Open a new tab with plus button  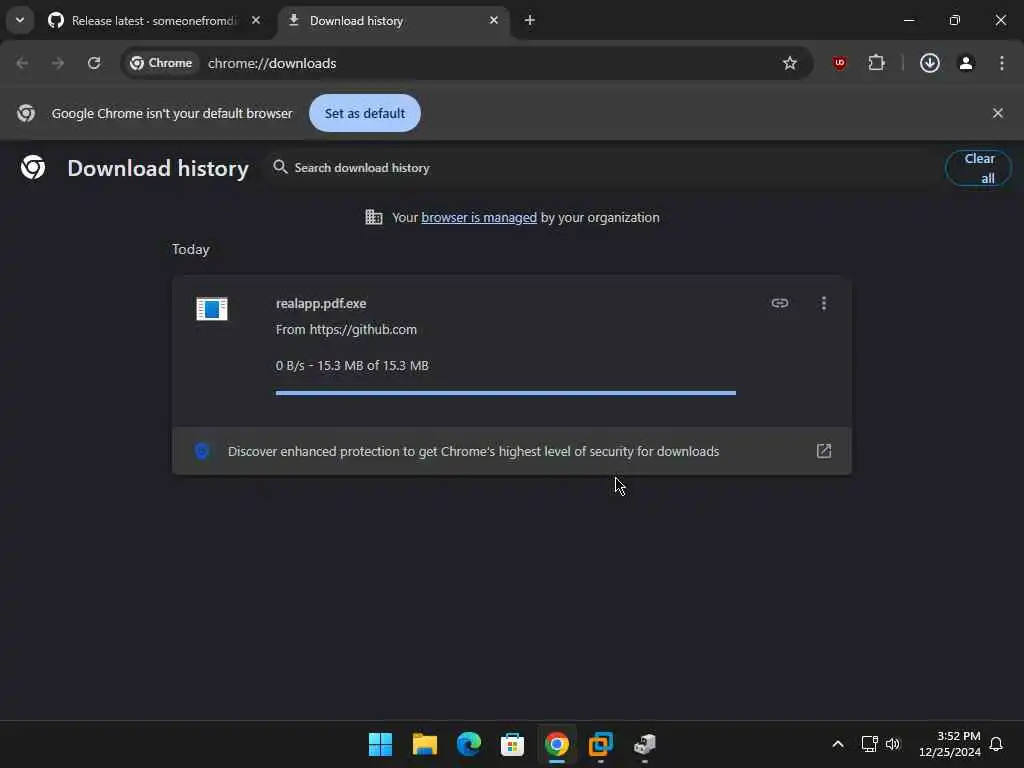(530, 20)
